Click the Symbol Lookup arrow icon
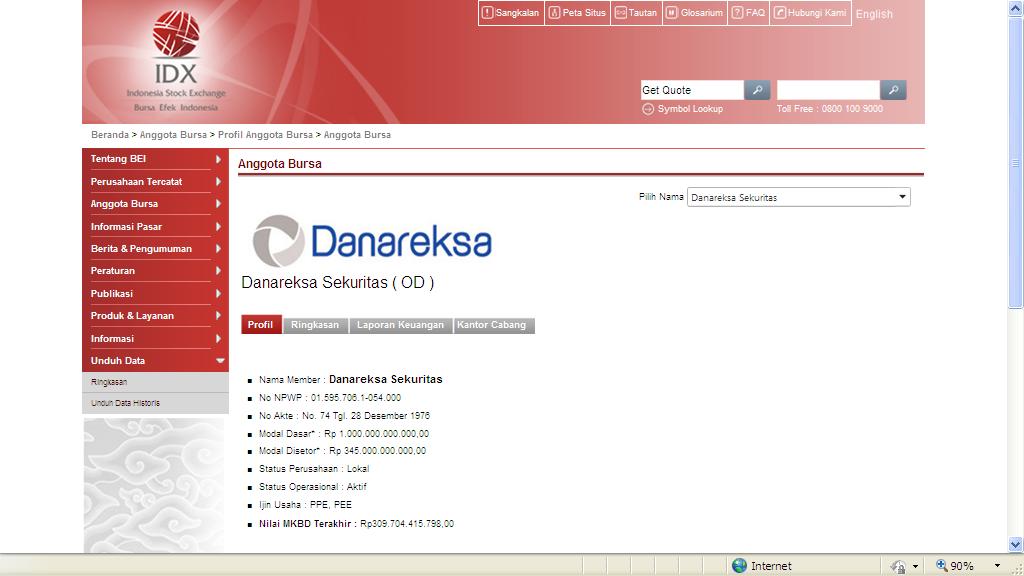Image resolution: width=1024 pixels, height=576 pixels. 648,109
